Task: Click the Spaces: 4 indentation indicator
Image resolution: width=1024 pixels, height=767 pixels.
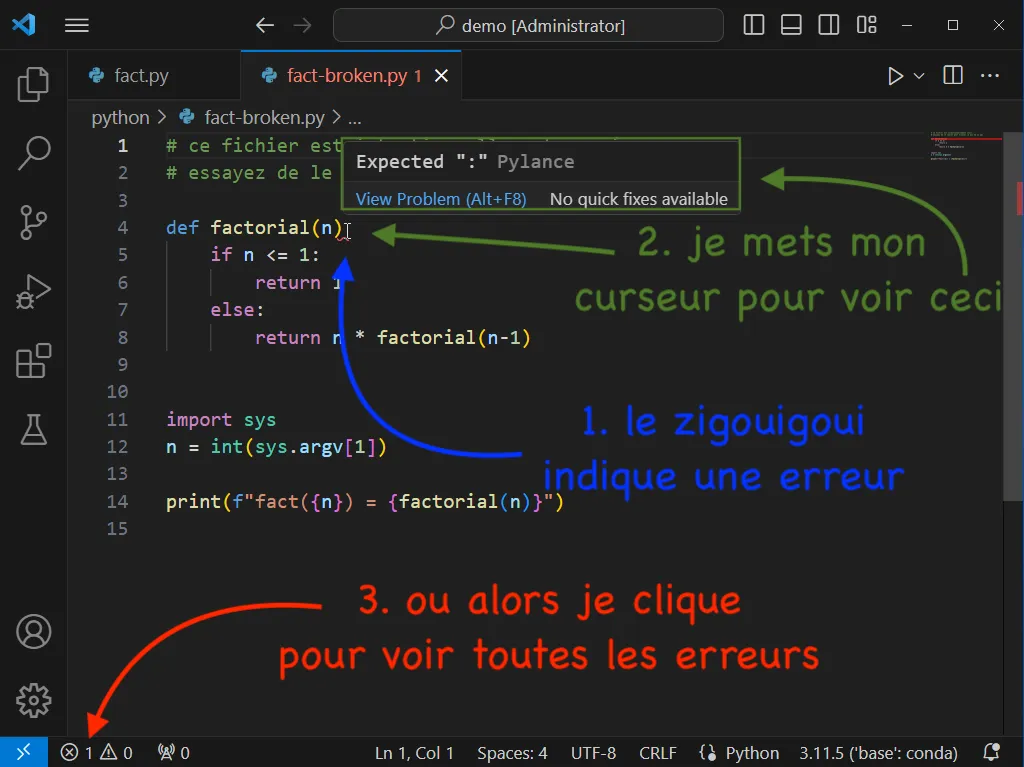Action: 512,753
